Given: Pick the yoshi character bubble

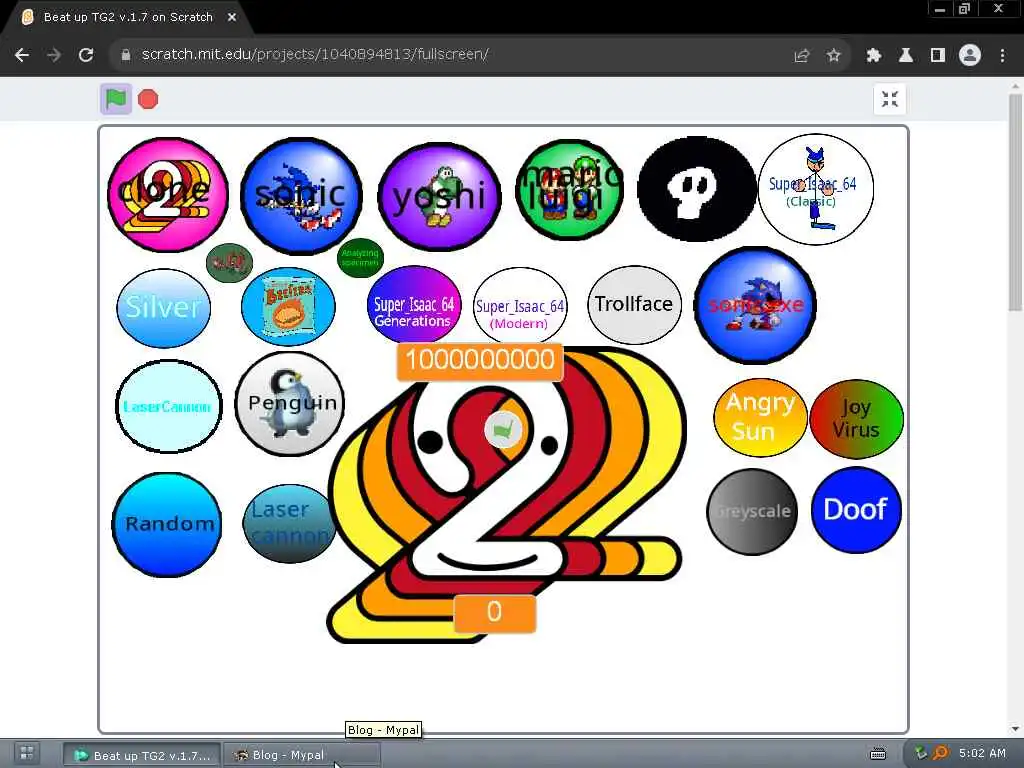Looking at the screenshot, I should click(440, 197).
